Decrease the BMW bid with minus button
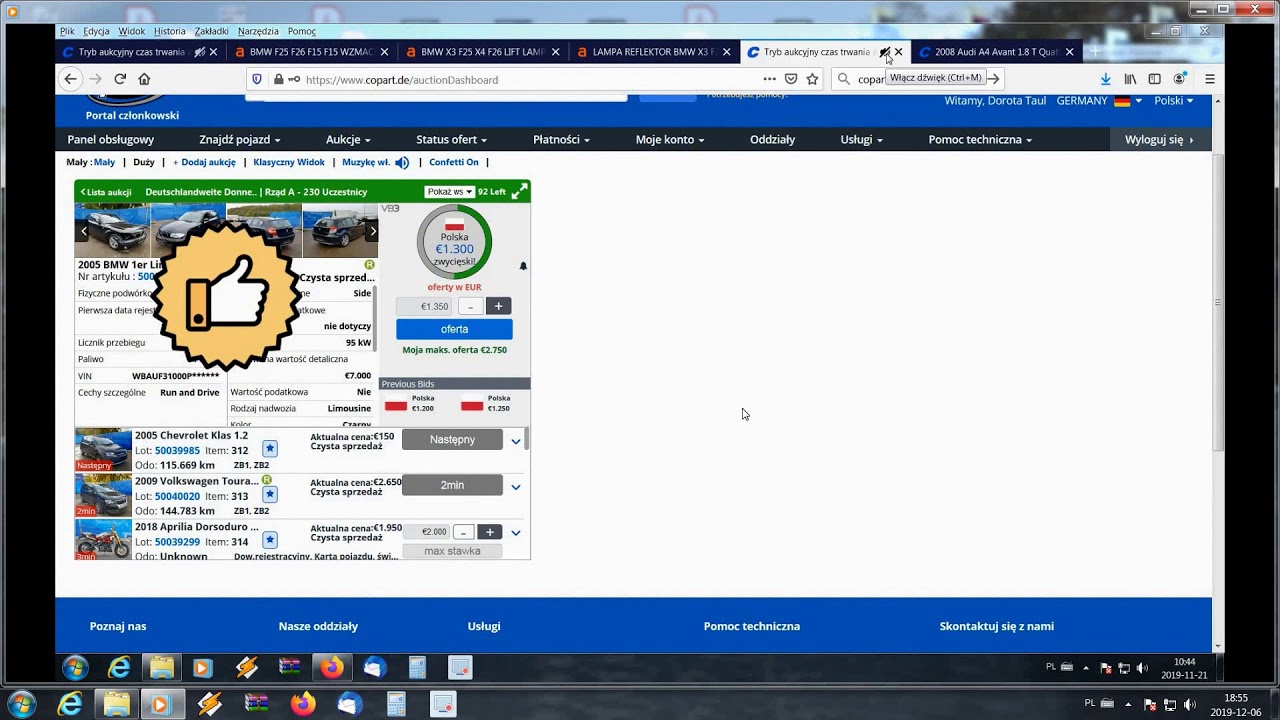 tap(471, 306)
